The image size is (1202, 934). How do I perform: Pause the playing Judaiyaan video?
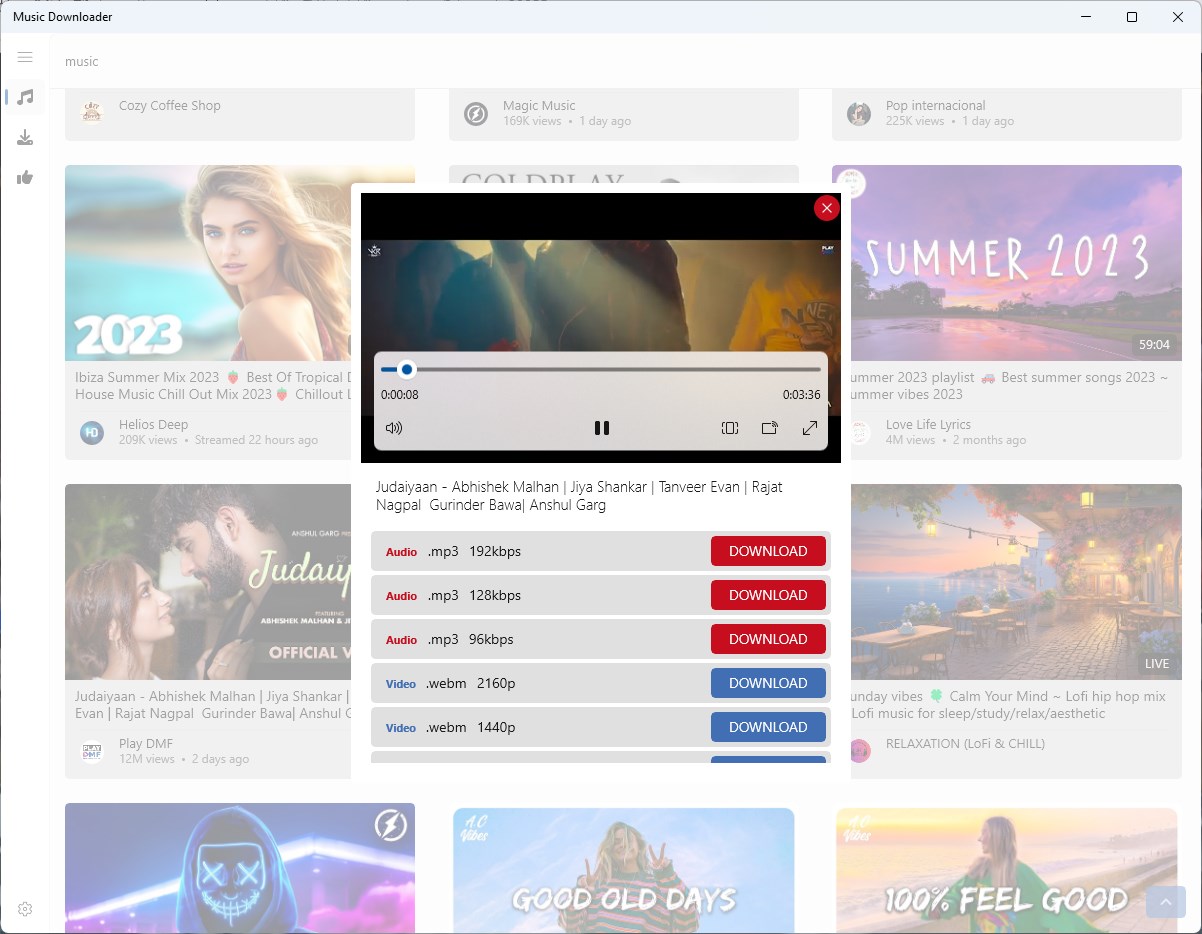click(601, 428)
